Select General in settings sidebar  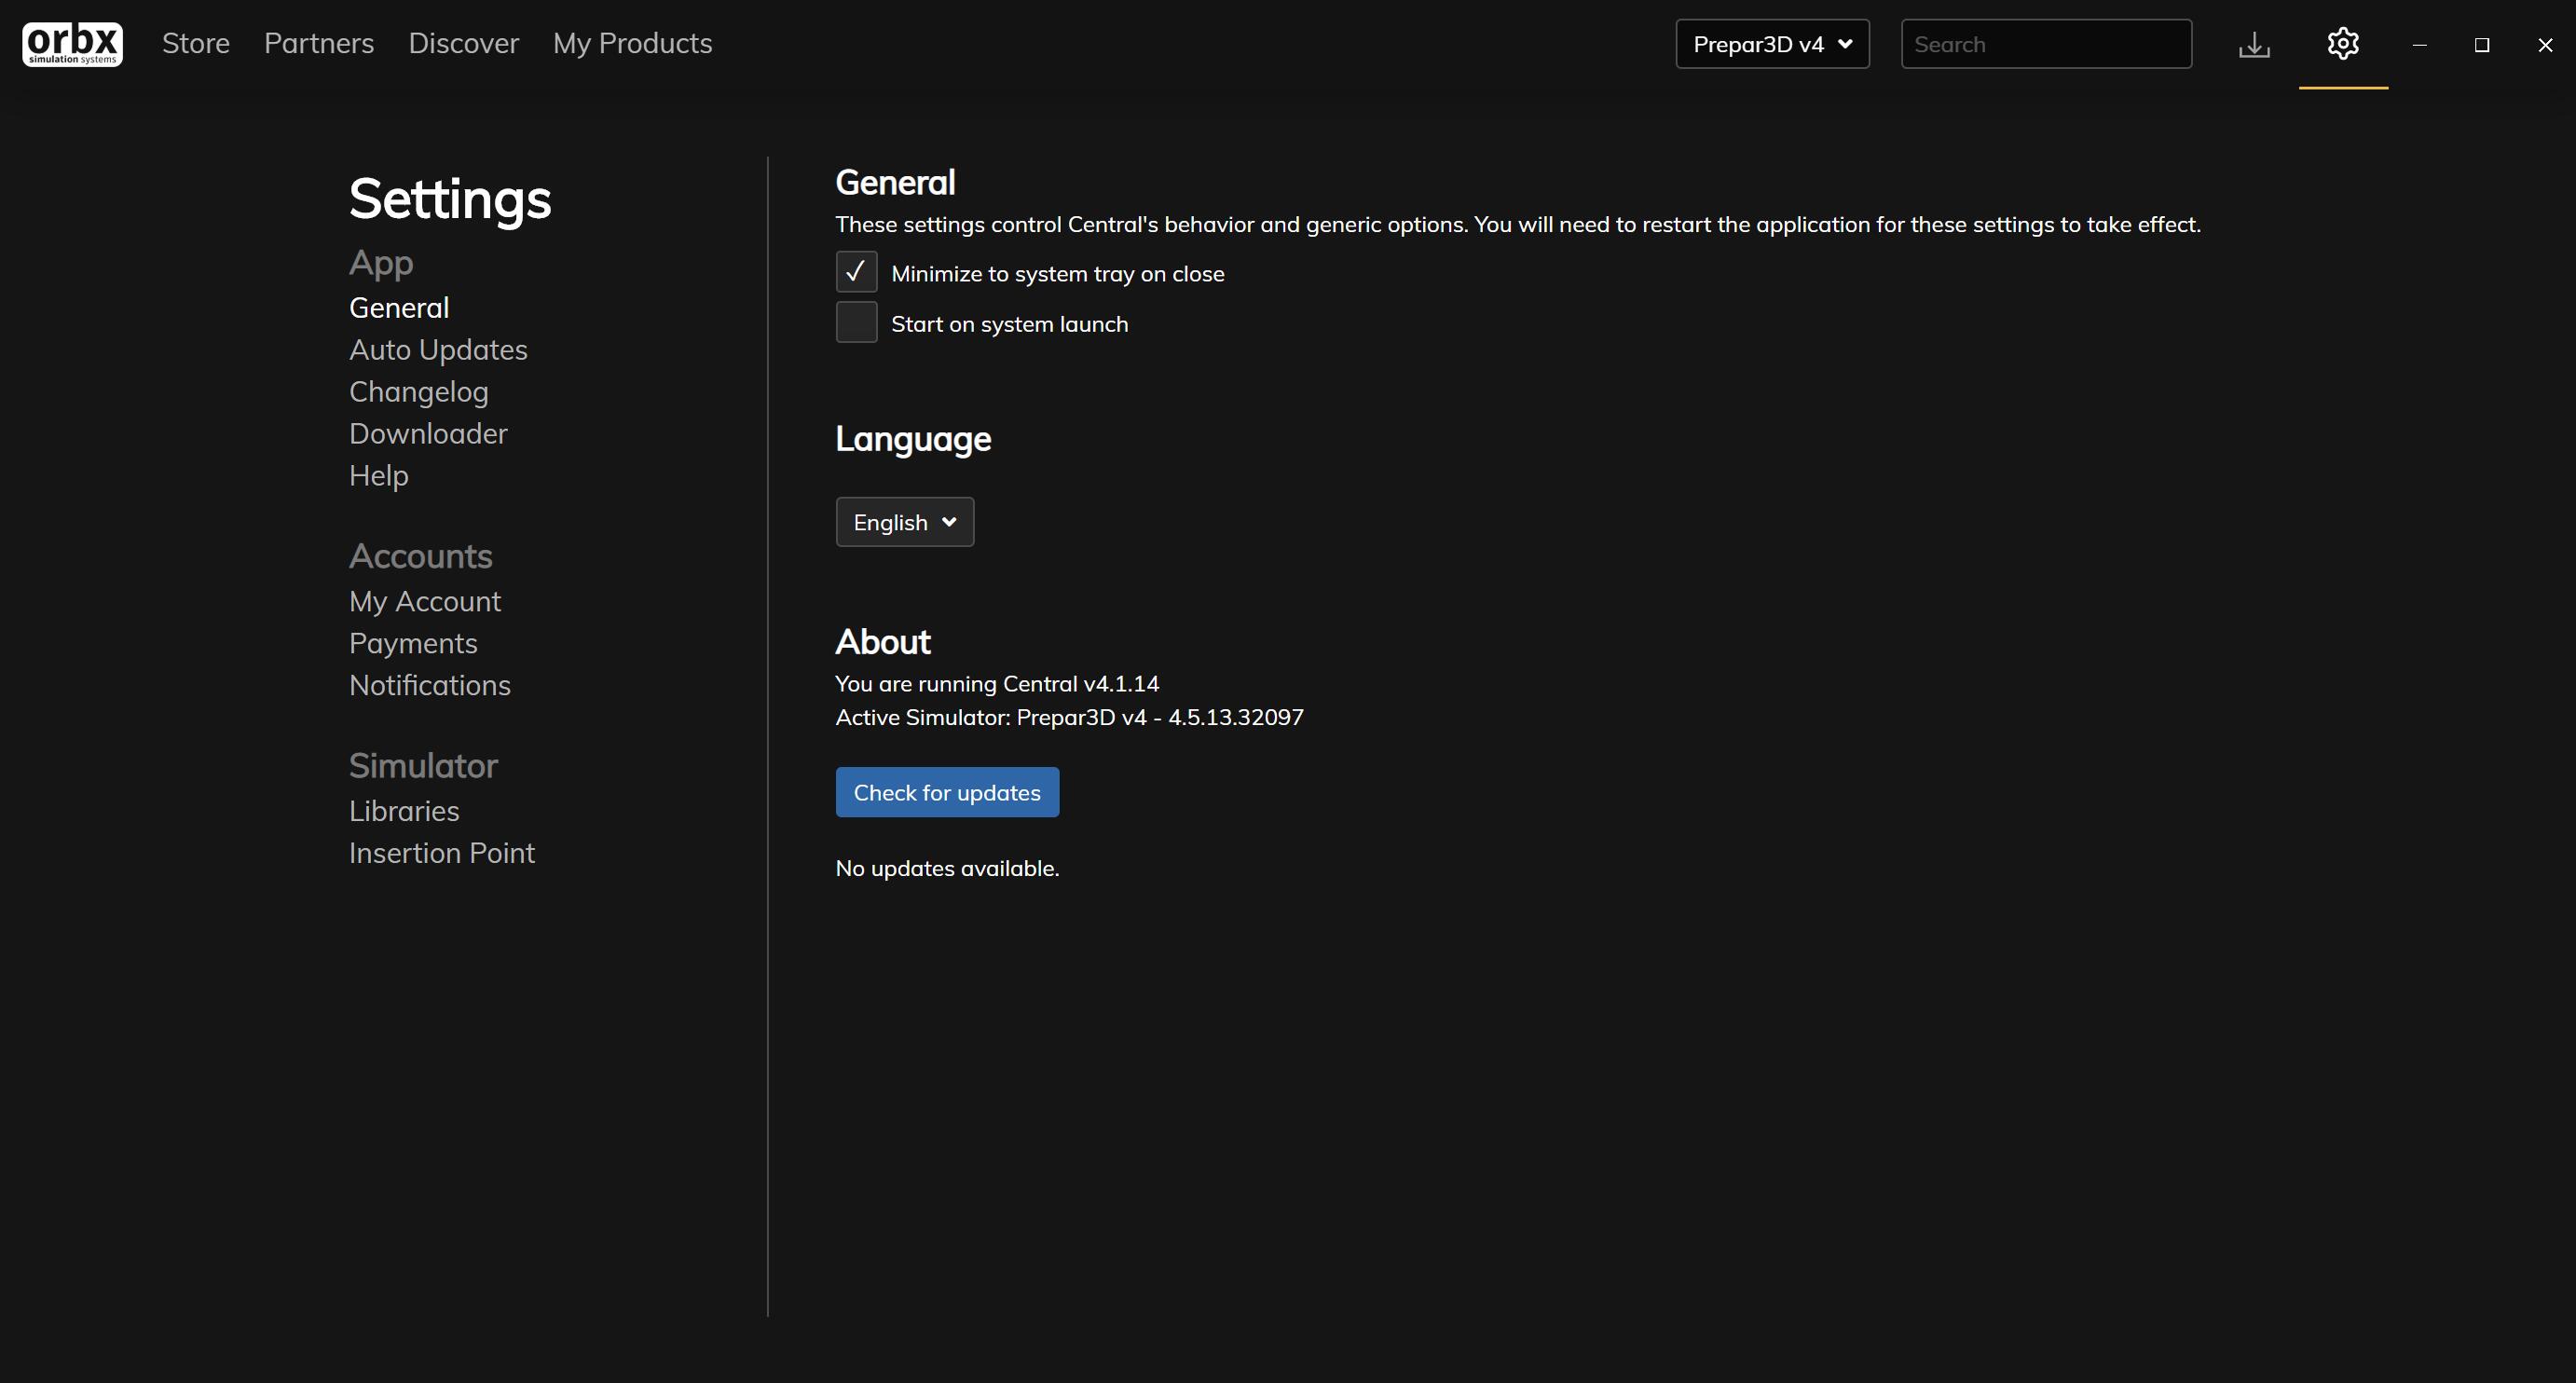point(399,307)
